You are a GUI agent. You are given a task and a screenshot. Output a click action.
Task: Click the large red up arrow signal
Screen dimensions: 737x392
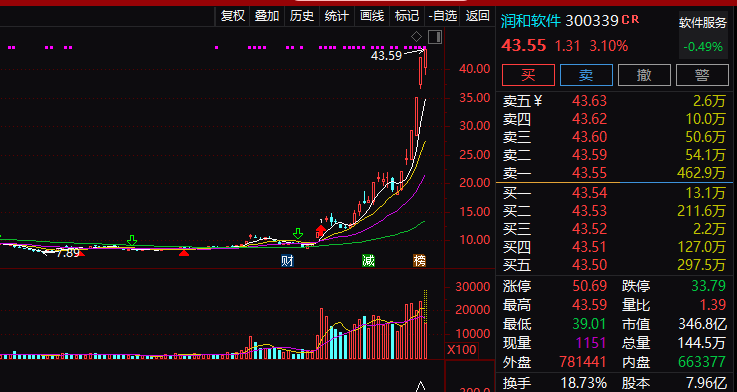[x=321, y=231]
